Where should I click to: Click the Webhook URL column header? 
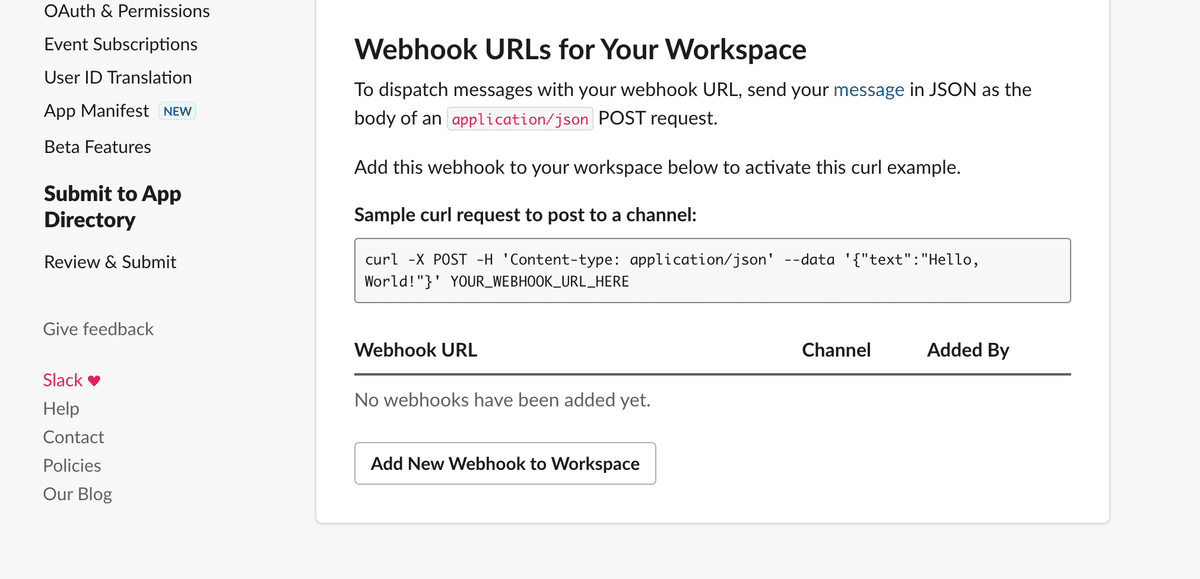[416, 350]
